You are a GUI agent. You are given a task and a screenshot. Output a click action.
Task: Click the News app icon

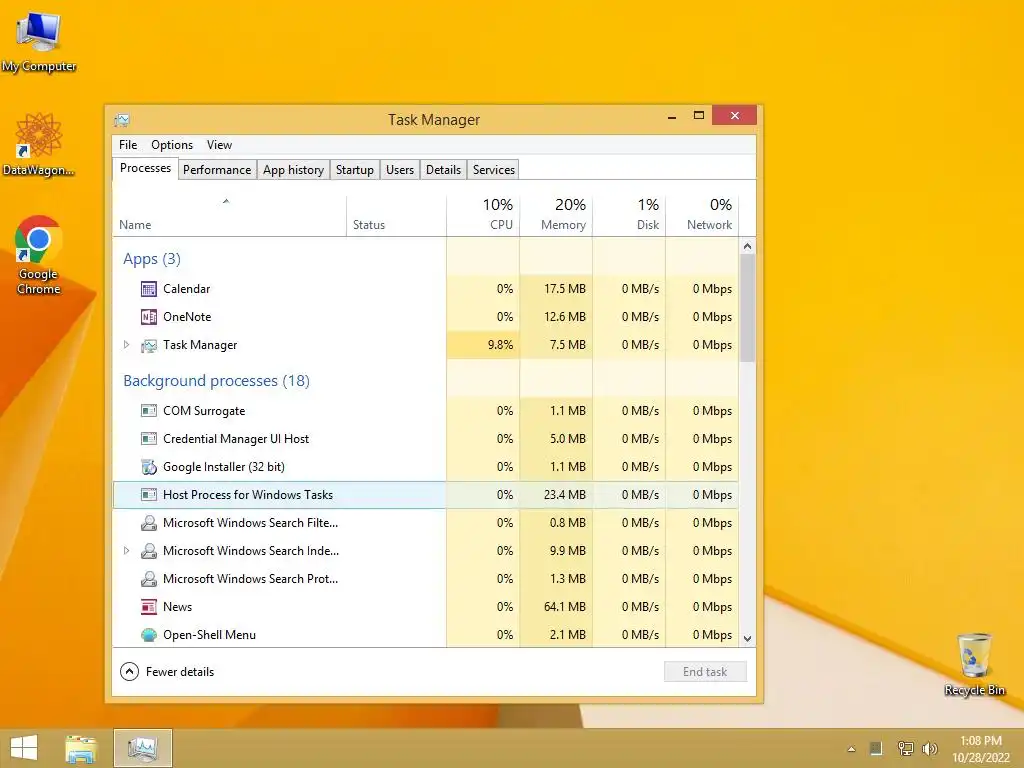click(x=149, y=607)
